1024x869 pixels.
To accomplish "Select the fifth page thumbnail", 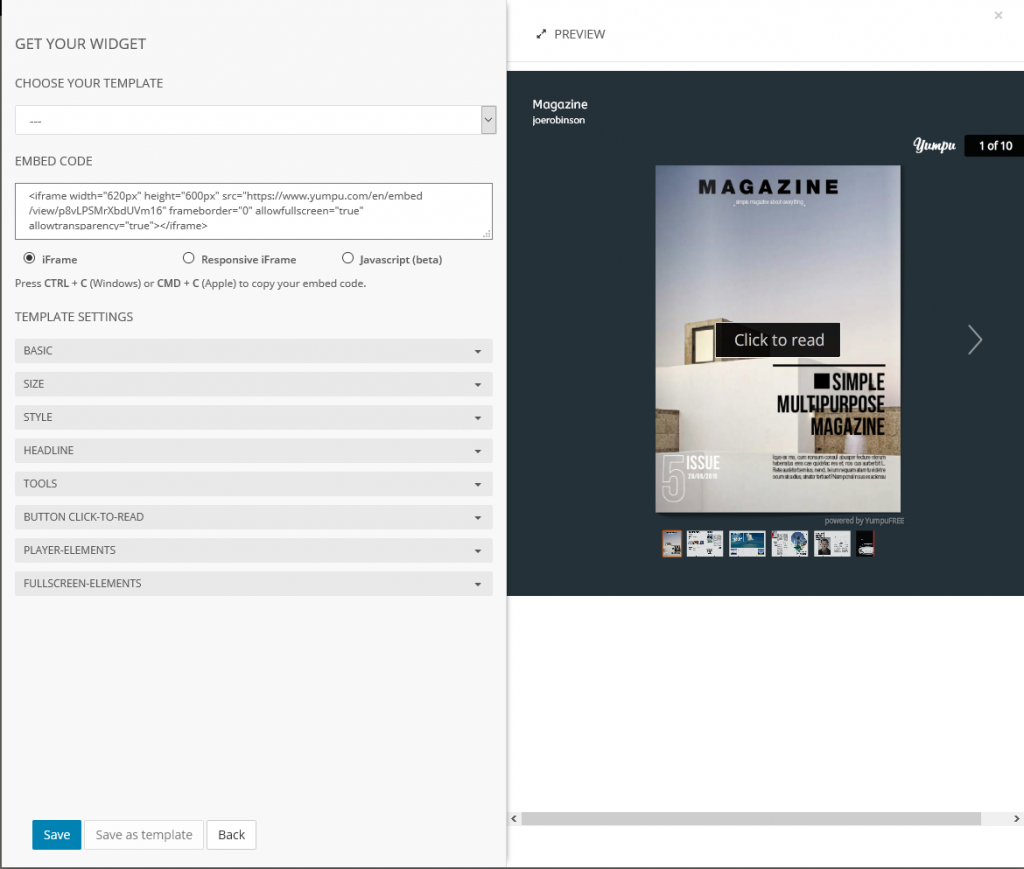I will (x=832, y=543).
